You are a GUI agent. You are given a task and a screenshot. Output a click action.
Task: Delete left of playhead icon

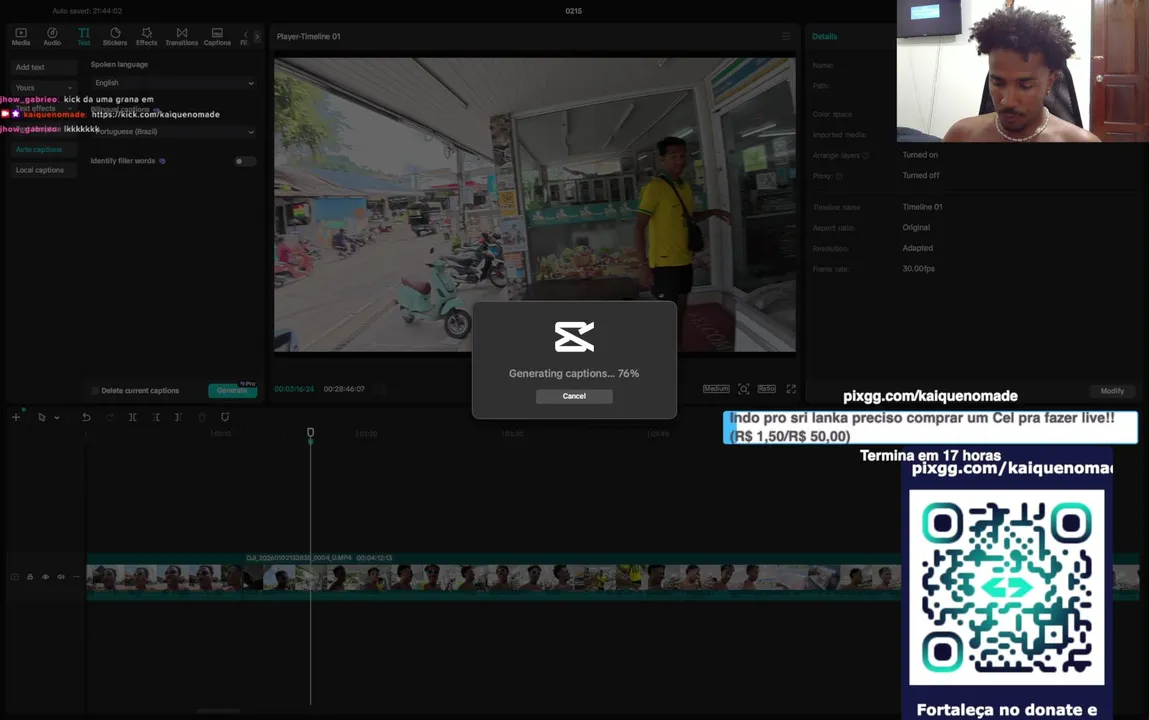click(x=156, y=417)
